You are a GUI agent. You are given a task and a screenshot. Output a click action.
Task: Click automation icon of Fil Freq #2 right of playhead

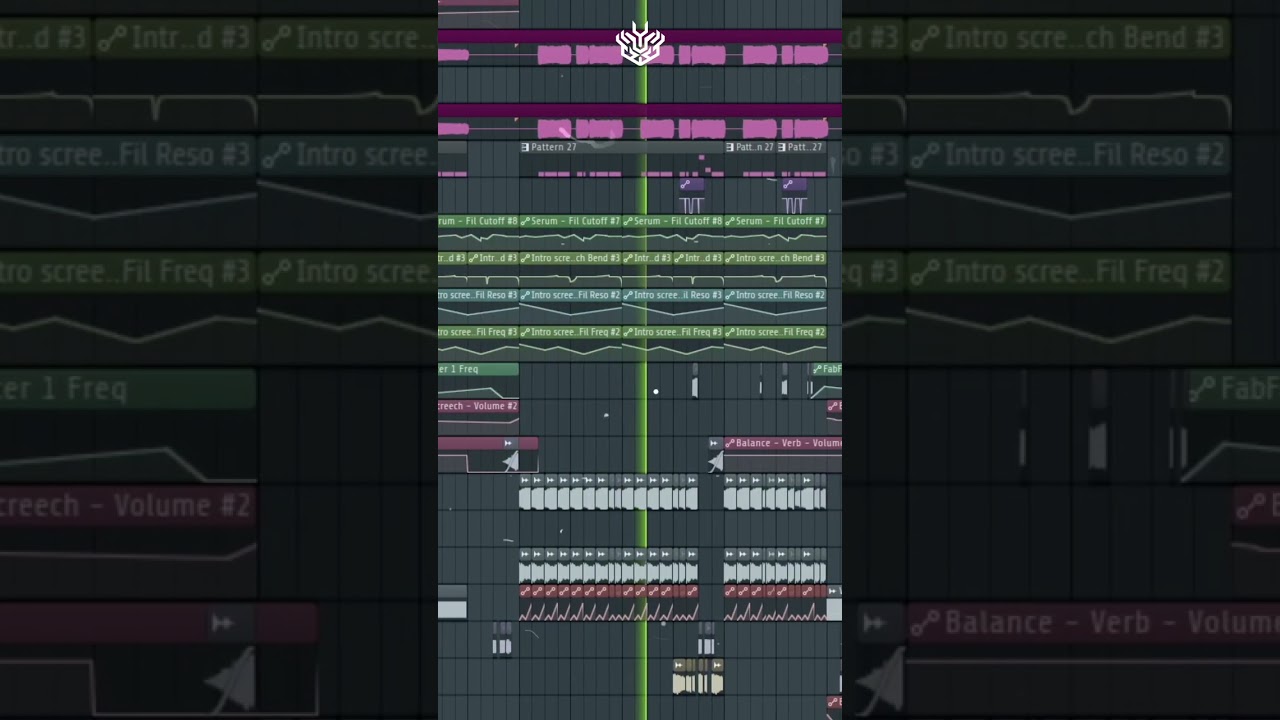pyautogui.click(x=730, y=332)
